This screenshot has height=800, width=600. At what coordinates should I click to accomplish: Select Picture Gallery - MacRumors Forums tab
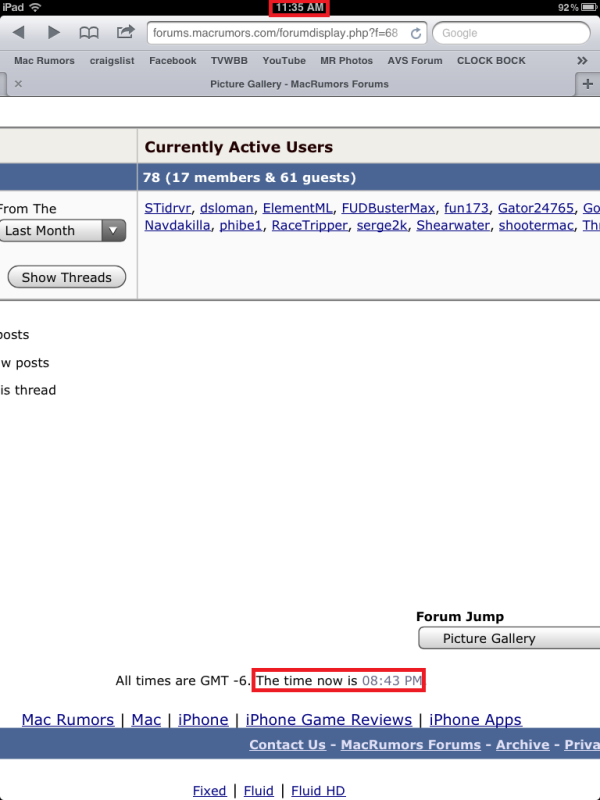pos(299,84)
